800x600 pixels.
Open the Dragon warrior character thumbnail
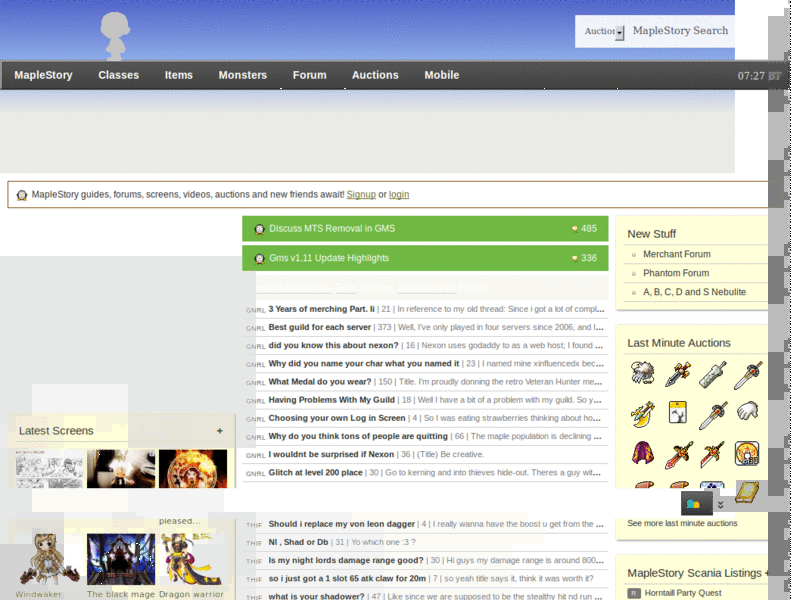(193, 559)
